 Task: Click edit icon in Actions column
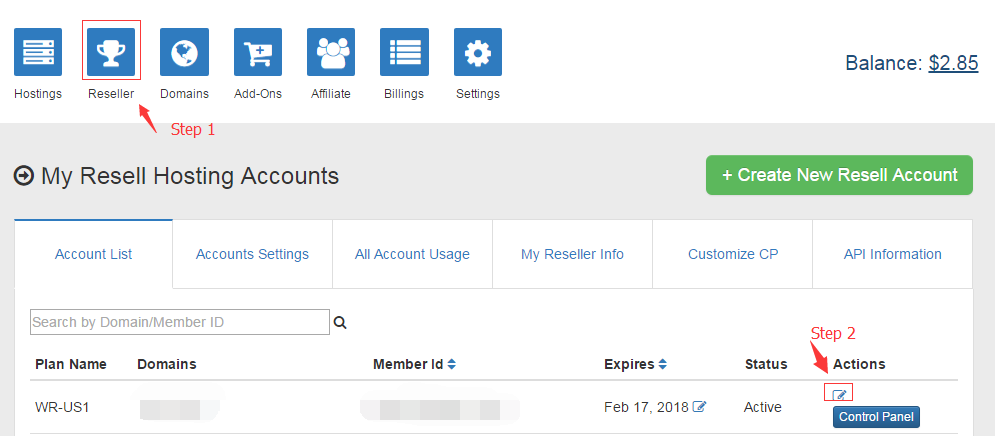click(x=839, y=394)
